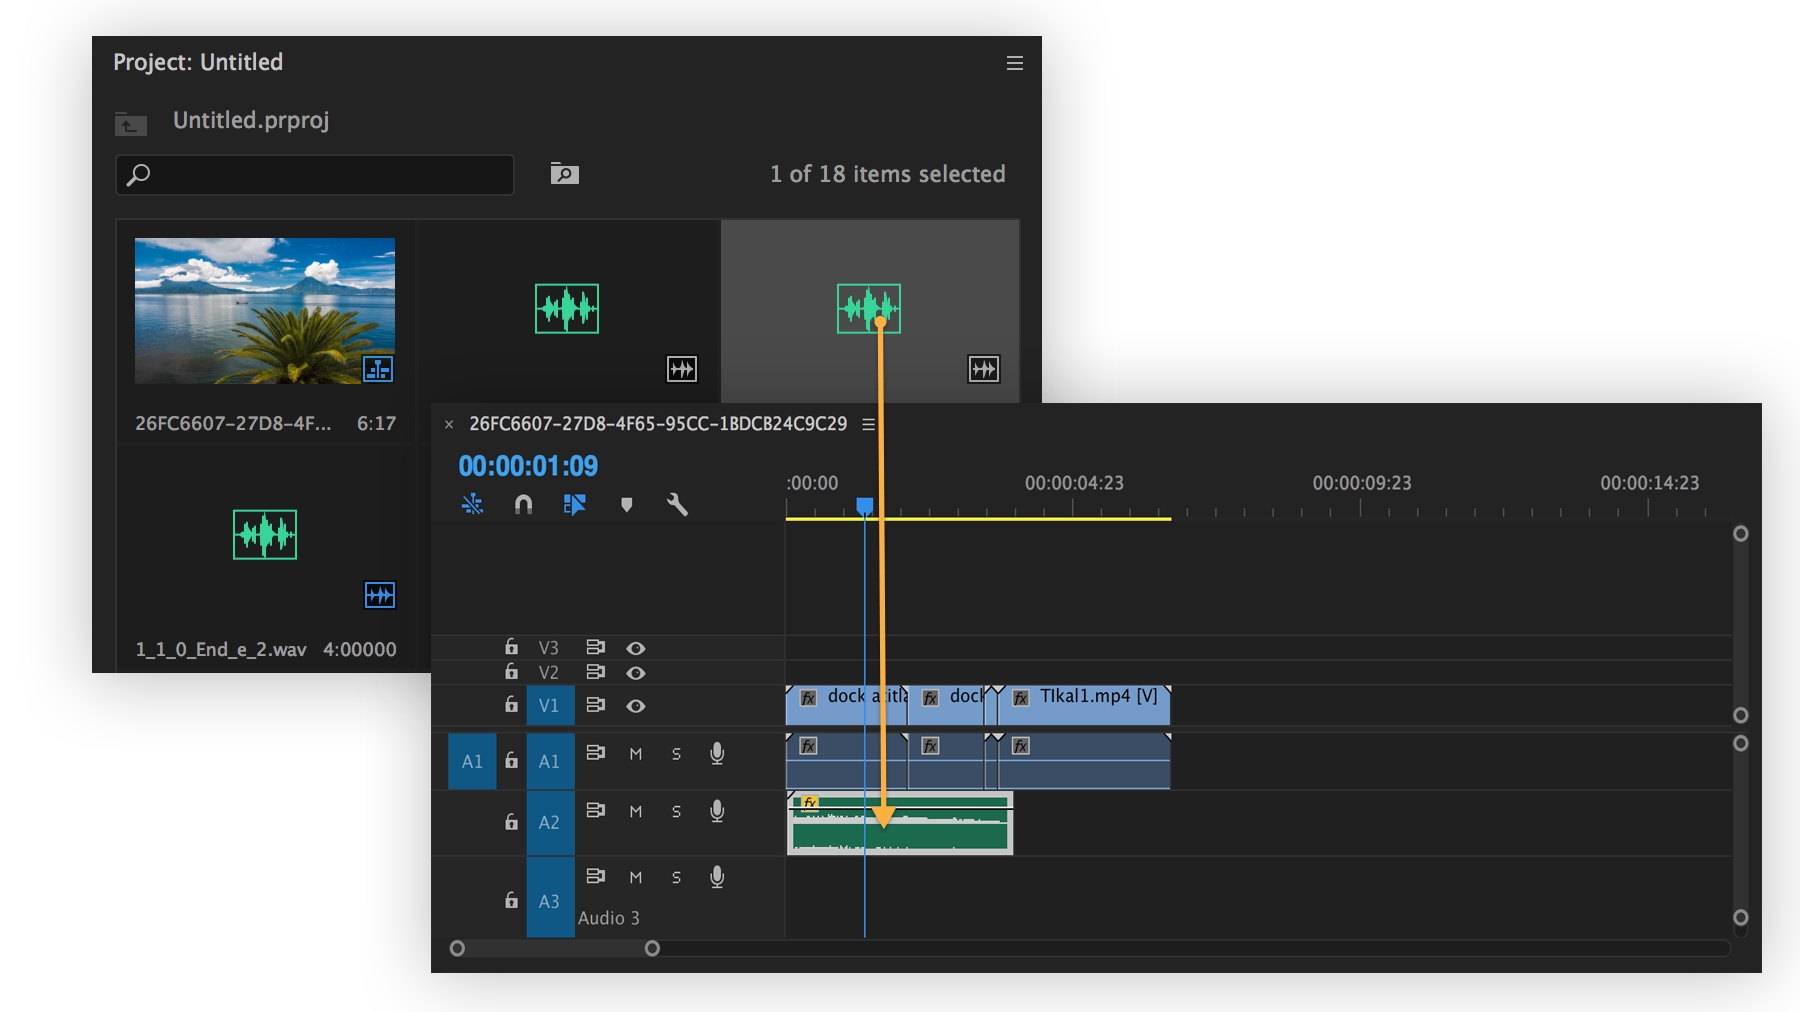Viewport: 1800px width, 1012px height.
Task: Select the lake and palm tree clip thumbnail
Action: click(x=264, y=310)
